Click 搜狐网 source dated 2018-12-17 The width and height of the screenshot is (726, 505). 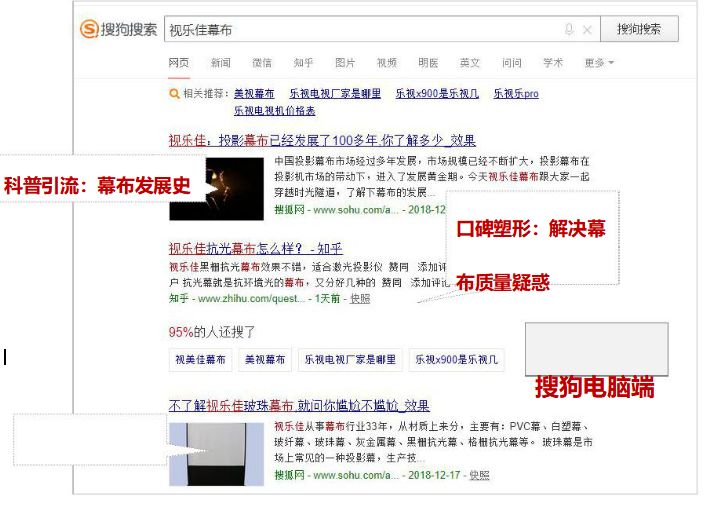coord(289,475)
